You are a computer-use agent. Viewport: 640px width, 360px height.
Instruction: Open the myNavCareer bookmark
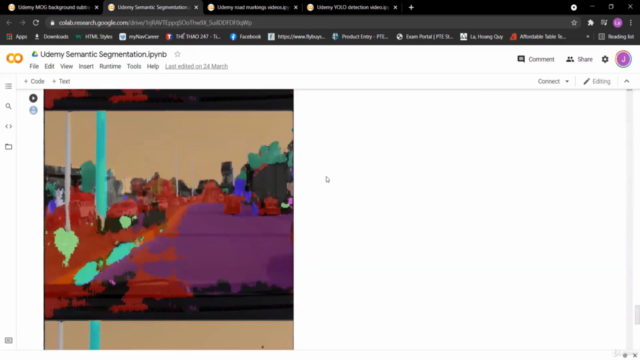coord(139,36)
